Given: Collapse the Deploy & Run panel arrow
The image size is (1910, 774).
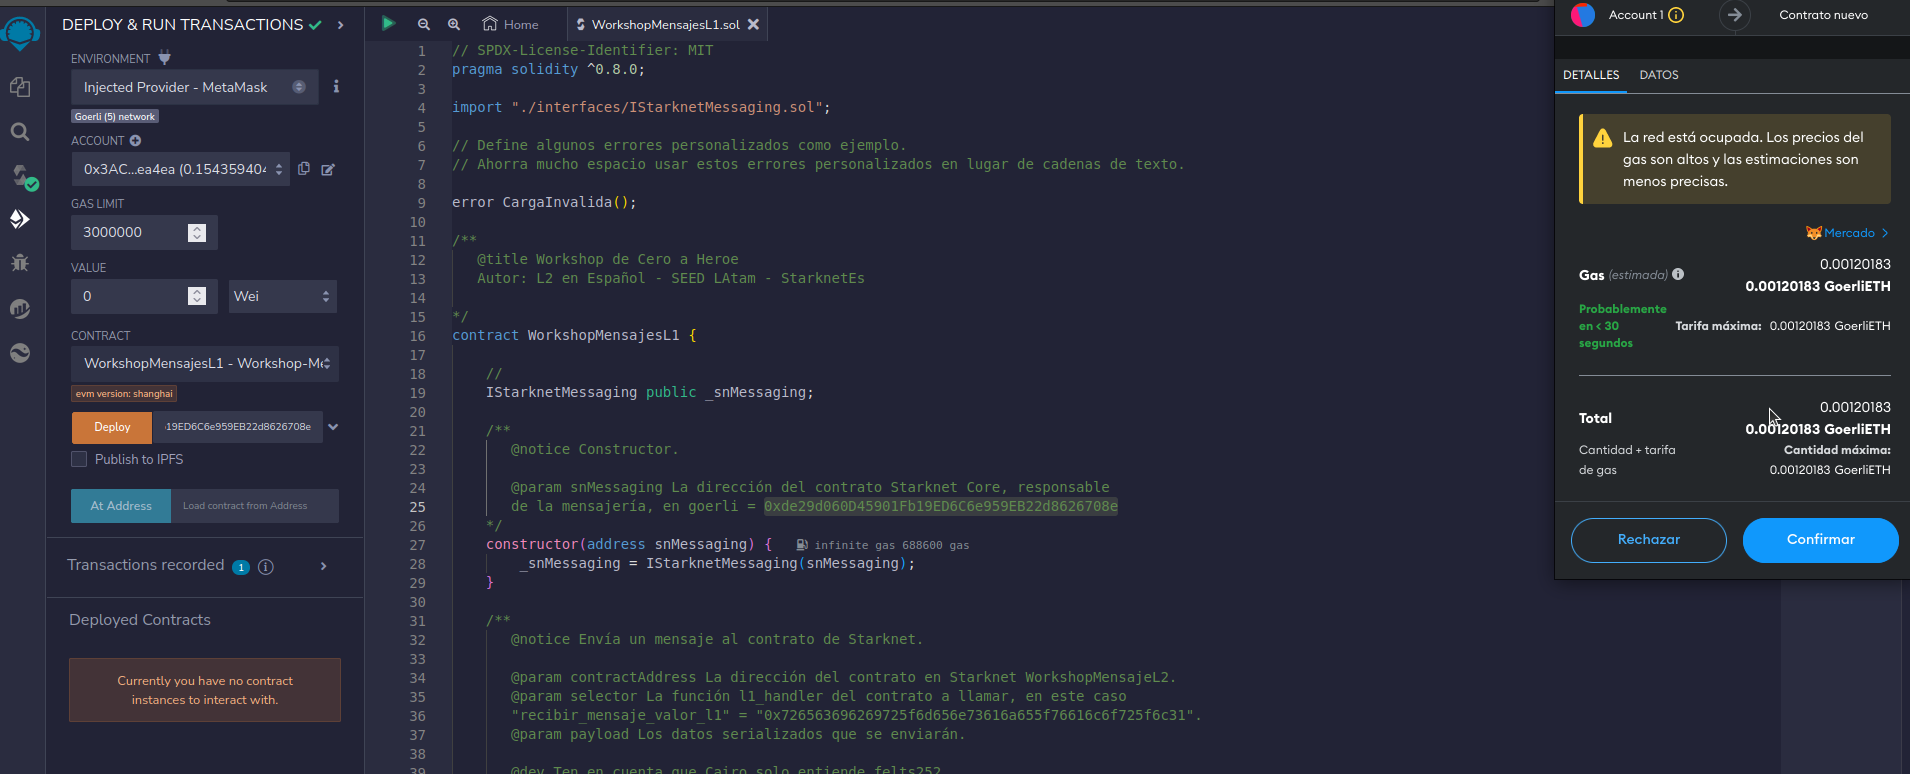Looking at the screenshot, I should [x=341, y=25].
